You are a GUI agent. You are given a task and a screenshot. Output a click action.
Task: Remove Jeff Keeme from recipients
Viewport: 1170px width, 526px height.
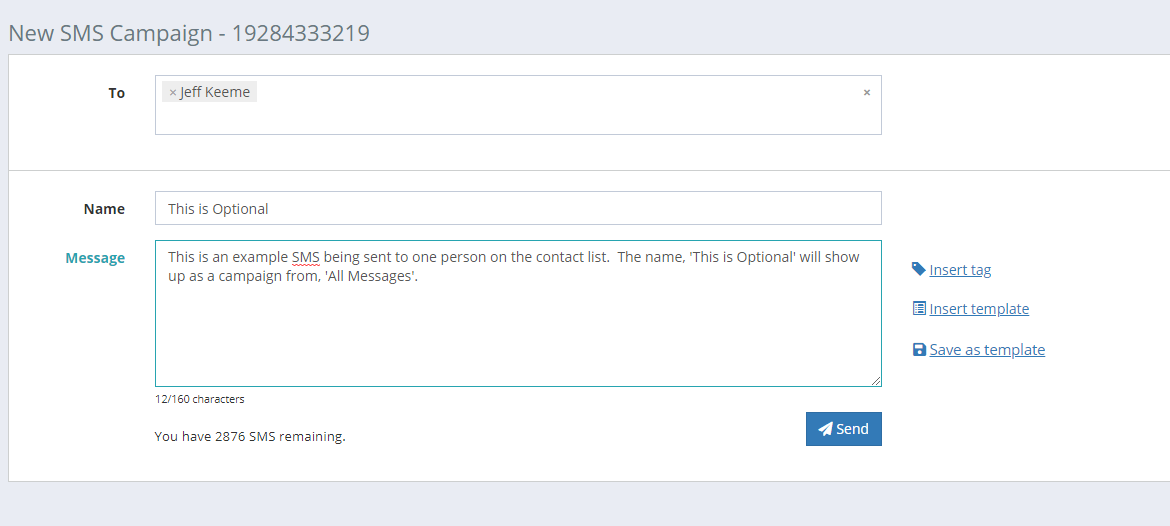tap(173, 93)
